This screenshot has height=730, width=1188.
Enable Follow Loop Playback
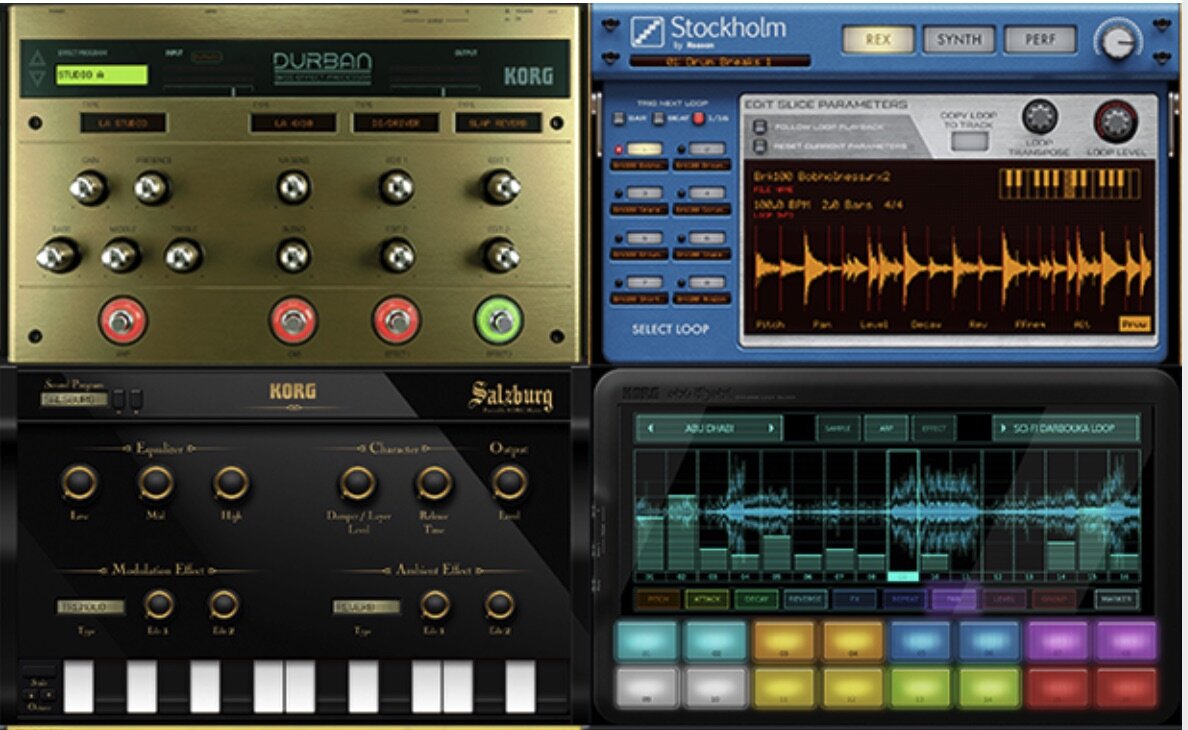click(760, 126)
